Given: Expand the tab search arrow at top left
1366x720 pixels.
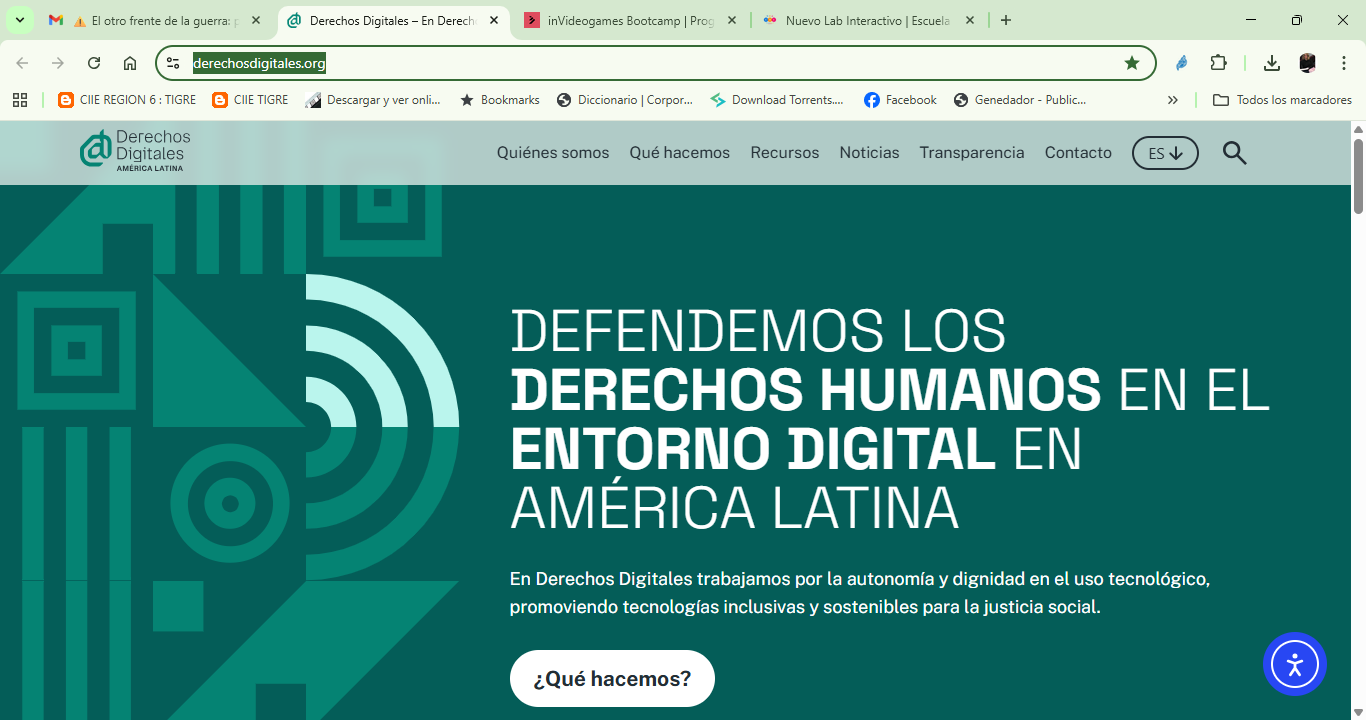Looking at the screenshot, I should tap(18, 20).
